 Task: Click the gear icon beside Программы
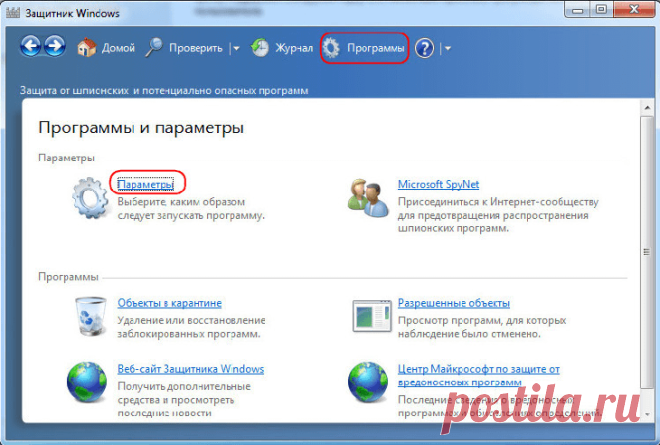pyautogui.click(x=331, y=48)
